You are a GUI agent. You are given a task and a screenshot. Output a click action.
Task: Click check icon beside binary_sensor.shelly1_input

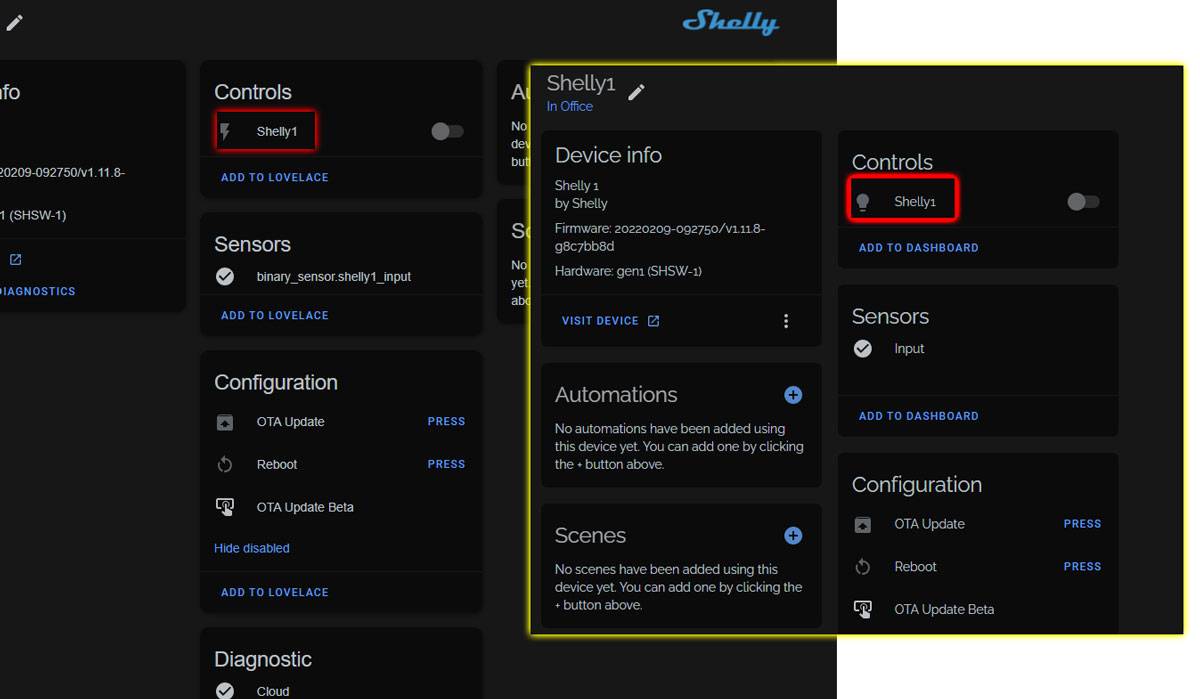(225, 276)
